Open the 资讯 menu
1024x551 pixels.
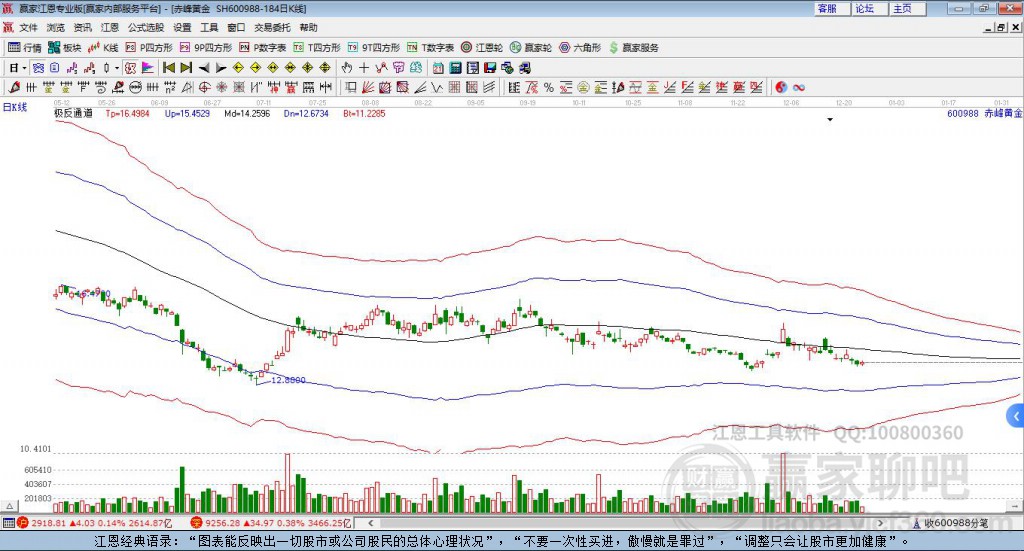(82, 27)
